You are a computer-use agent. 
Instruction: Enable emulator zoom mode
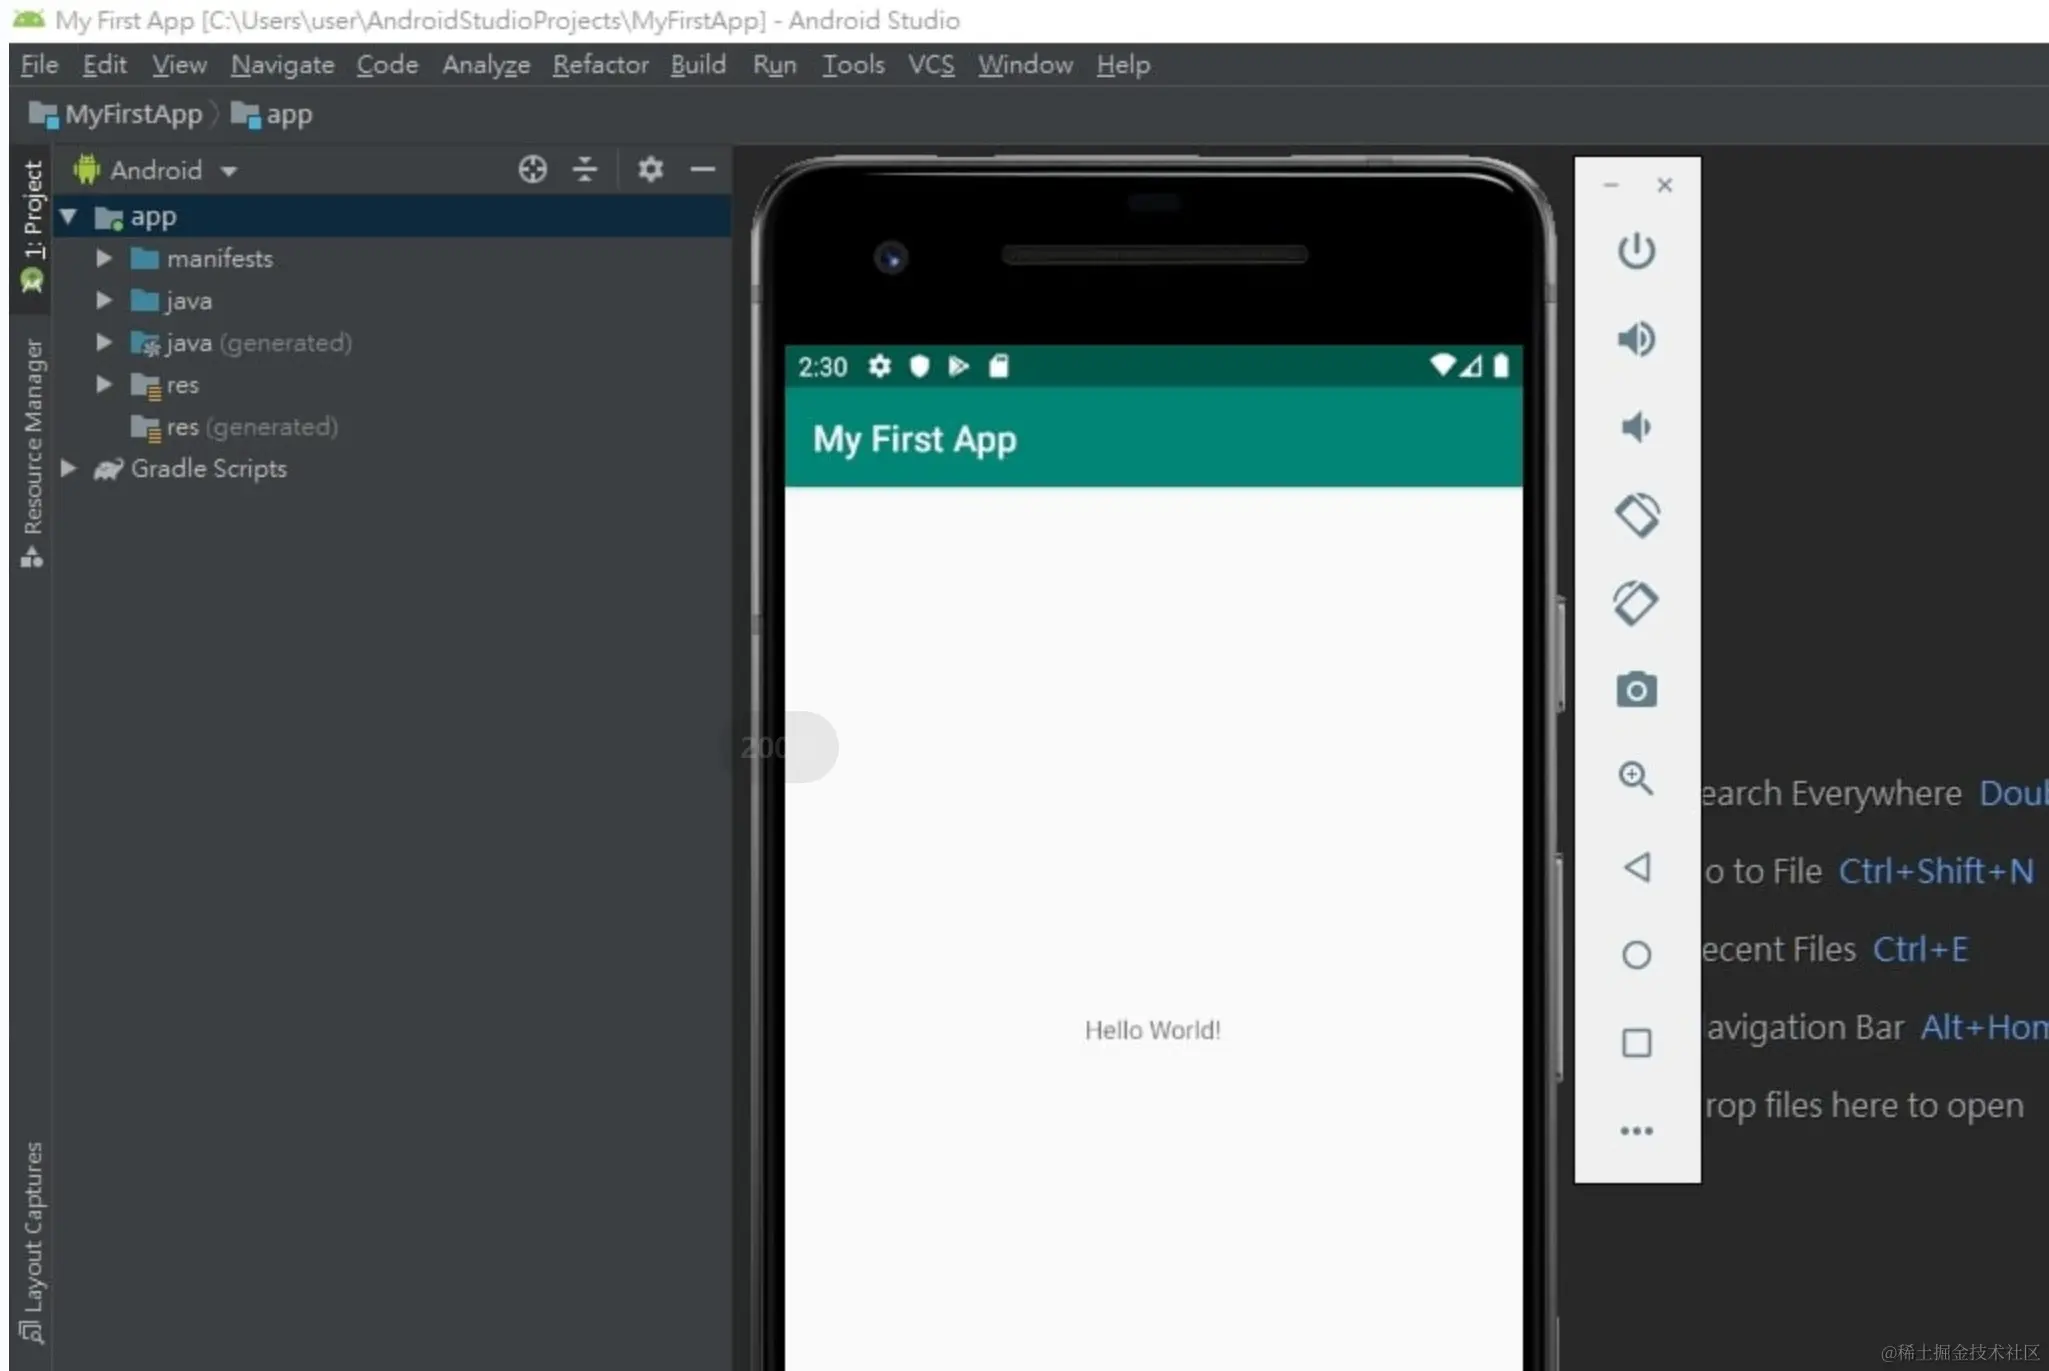[1637, 779]
